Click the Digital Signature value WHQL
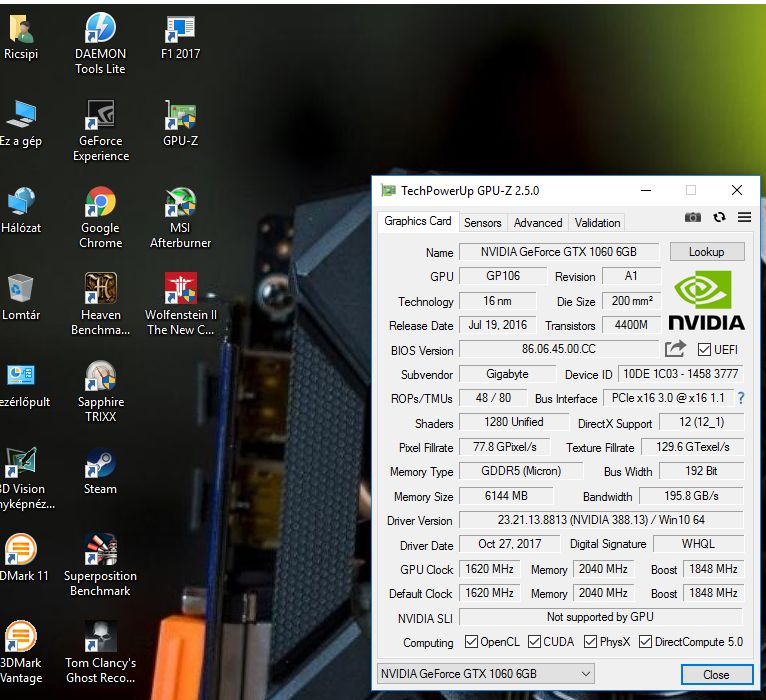 pyautogui.click(x=698, y=544)
